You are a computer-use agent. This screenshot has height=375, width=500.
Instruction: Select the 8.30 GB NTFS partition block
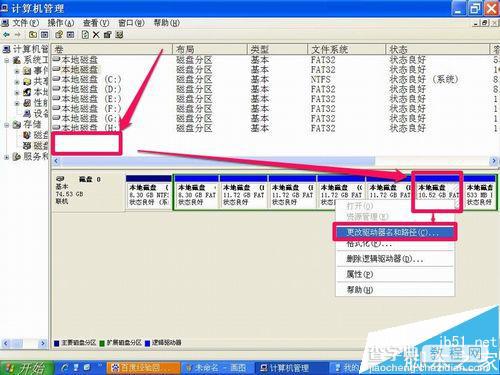(x=149, y=192)
